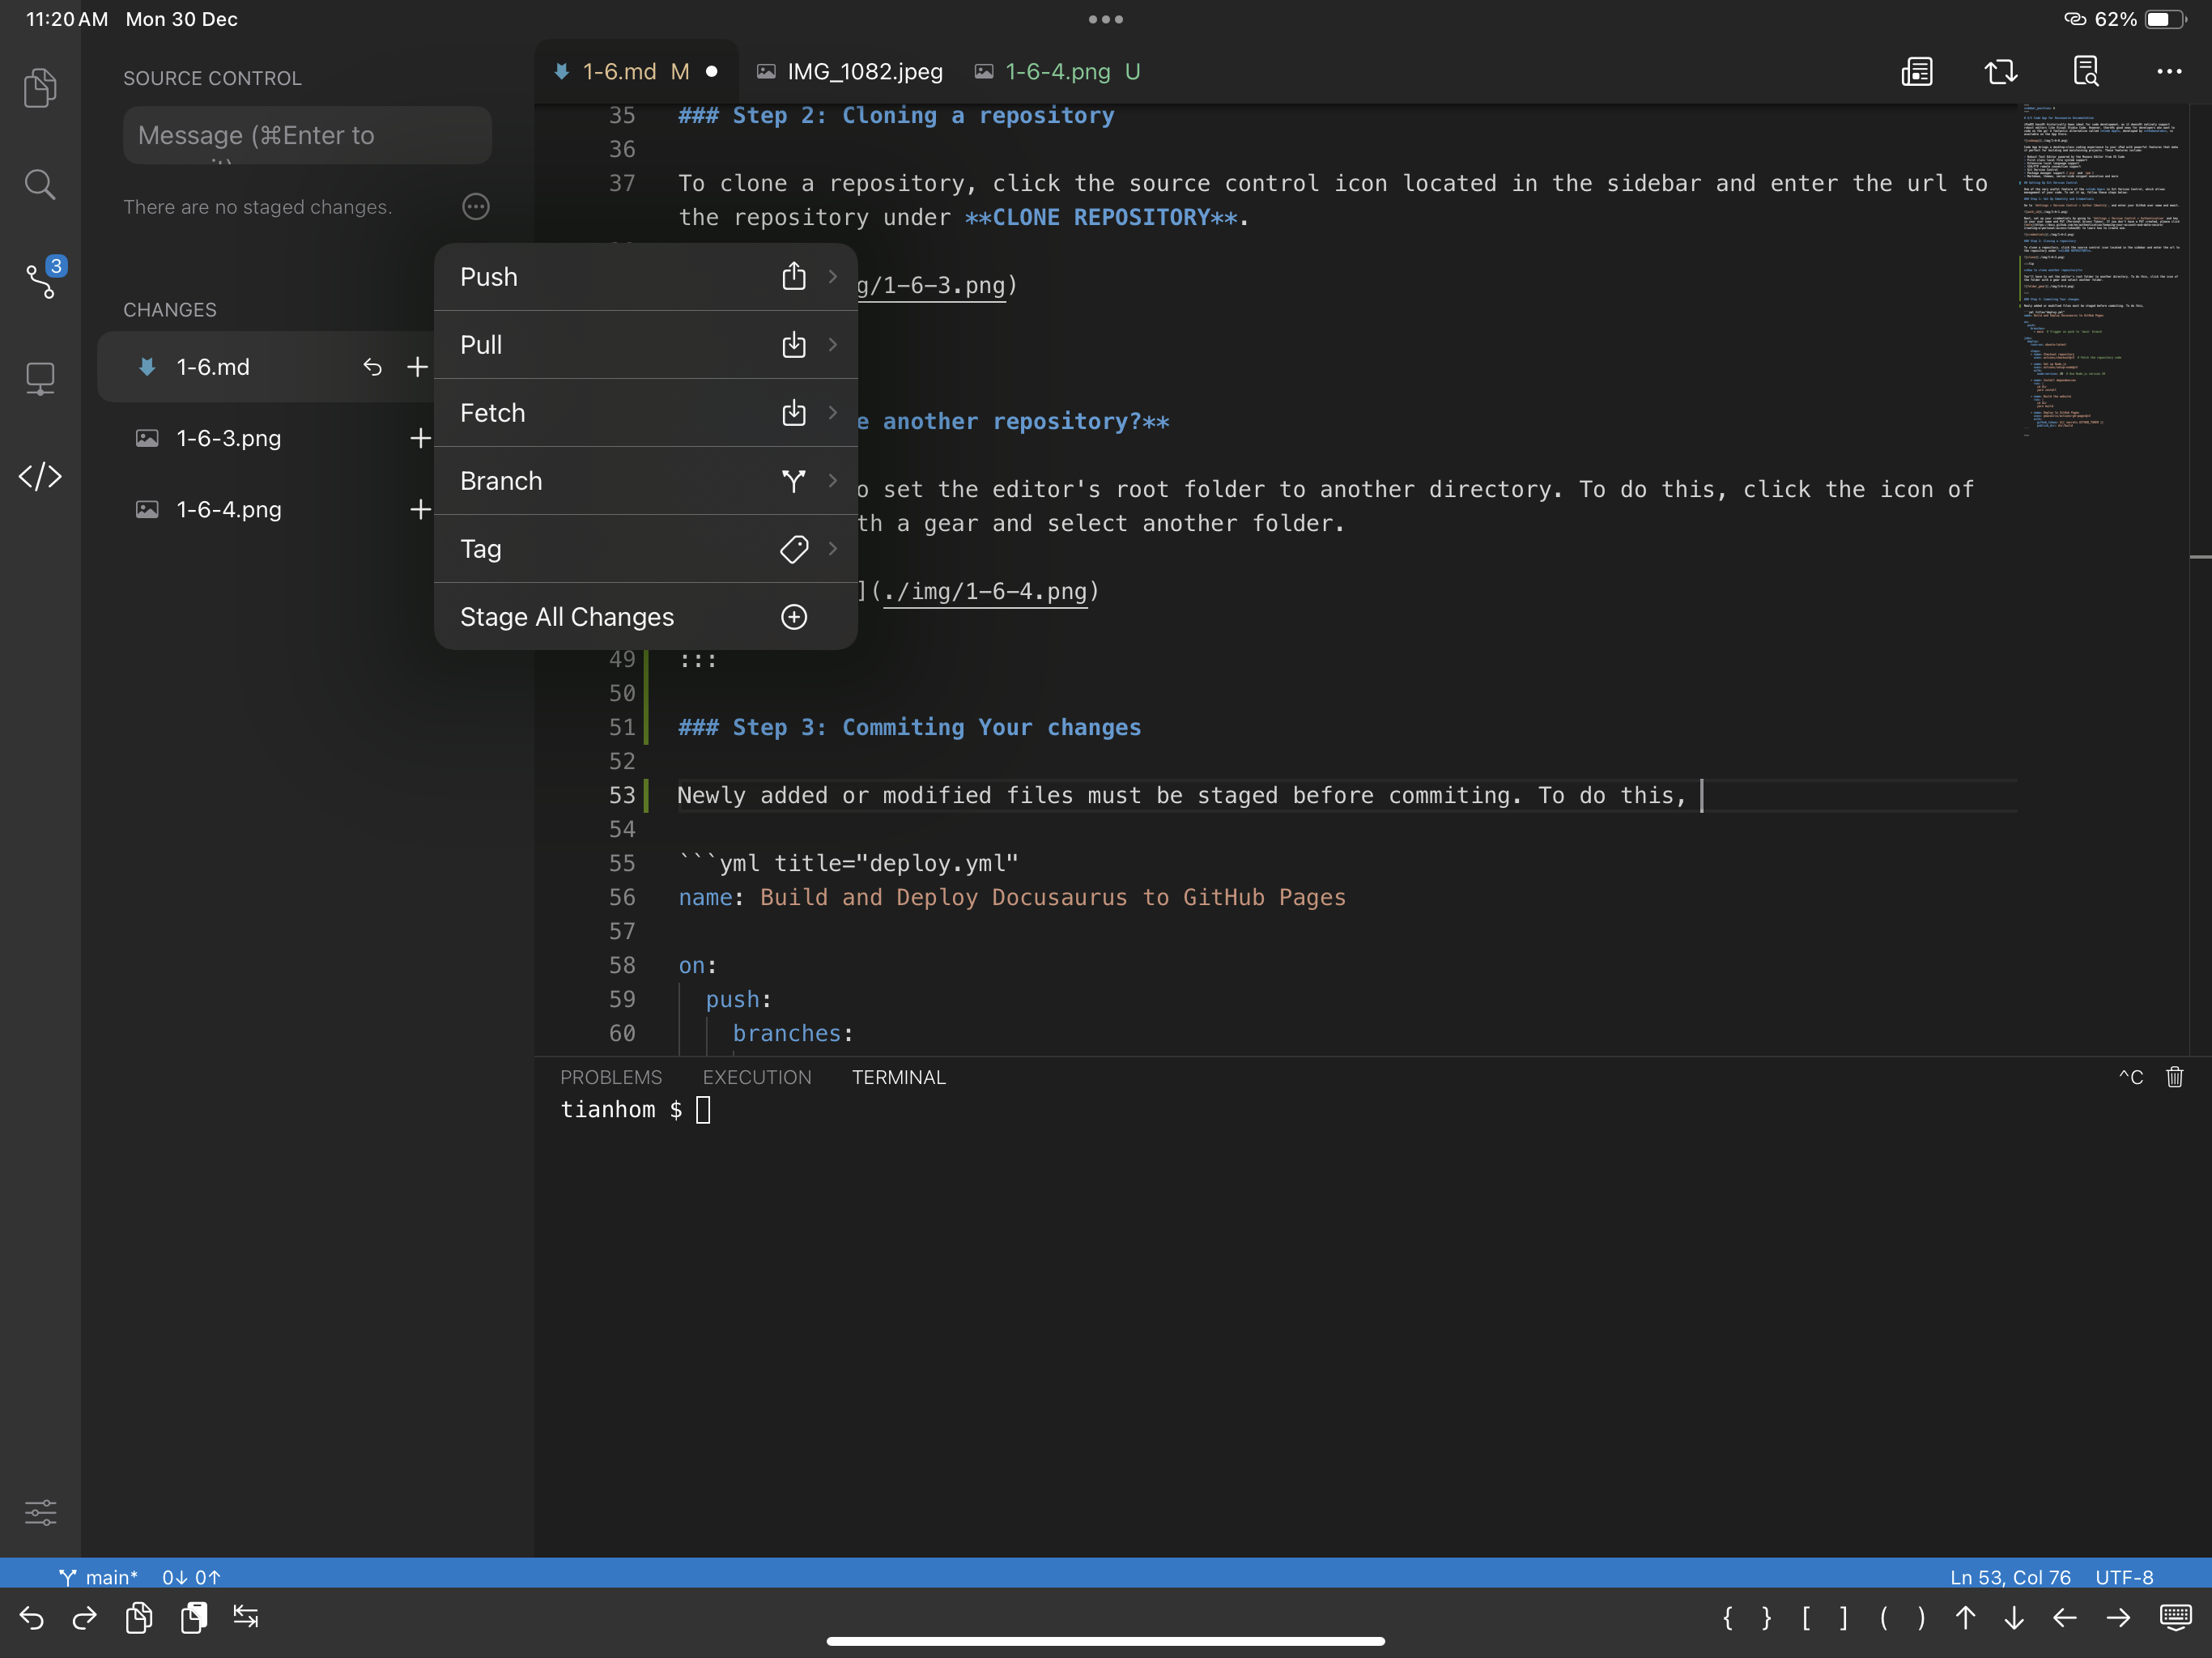
Task: Move cursor left with arrow key icon
Action: 2065,1617
